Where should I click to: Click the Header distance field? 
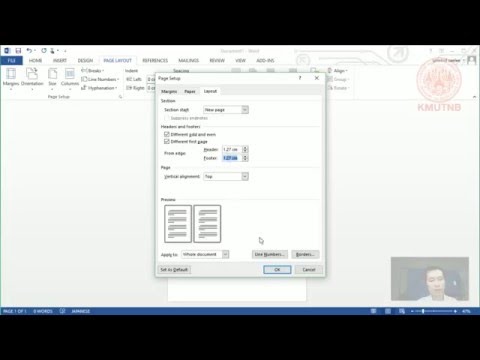pos(232,149)
